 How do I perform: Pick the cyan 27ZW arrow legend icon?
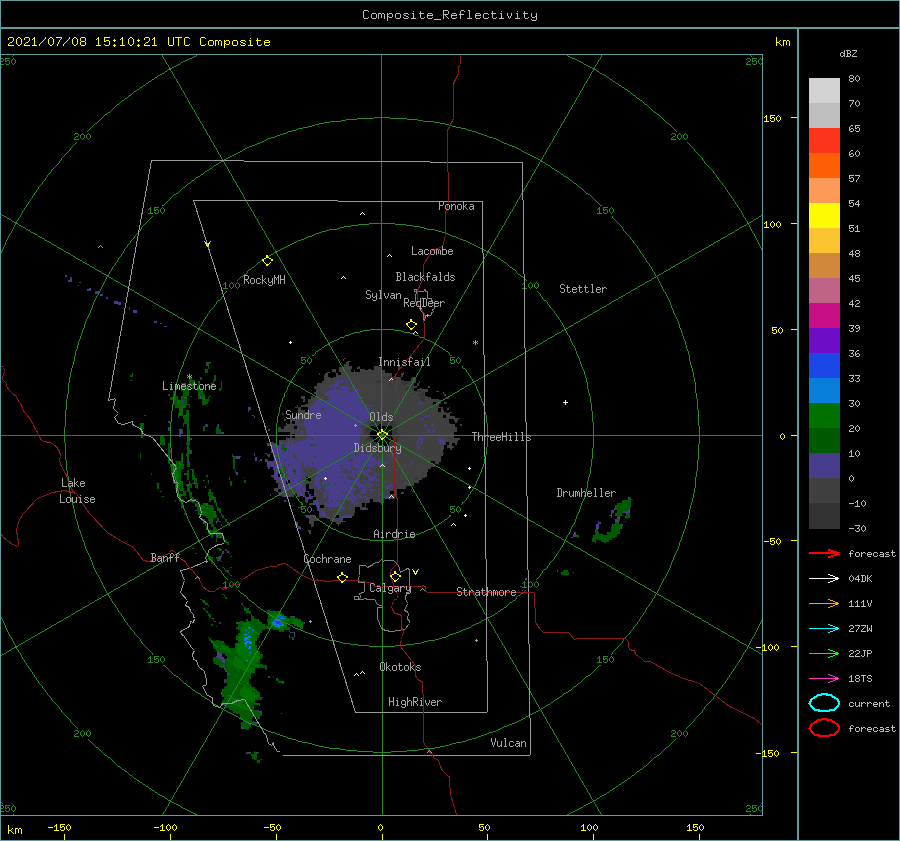click(x=824, y=629)
